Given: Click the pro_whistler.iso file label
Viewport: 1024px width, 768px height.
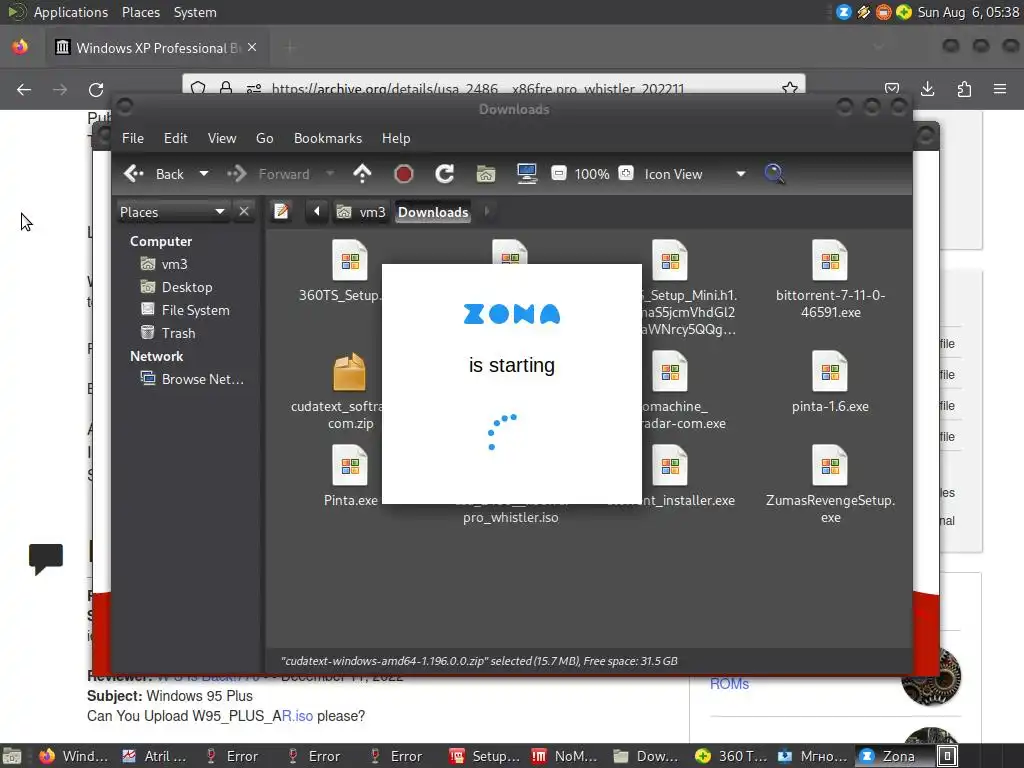Looking at the screenshot, I should click(511, 517).
